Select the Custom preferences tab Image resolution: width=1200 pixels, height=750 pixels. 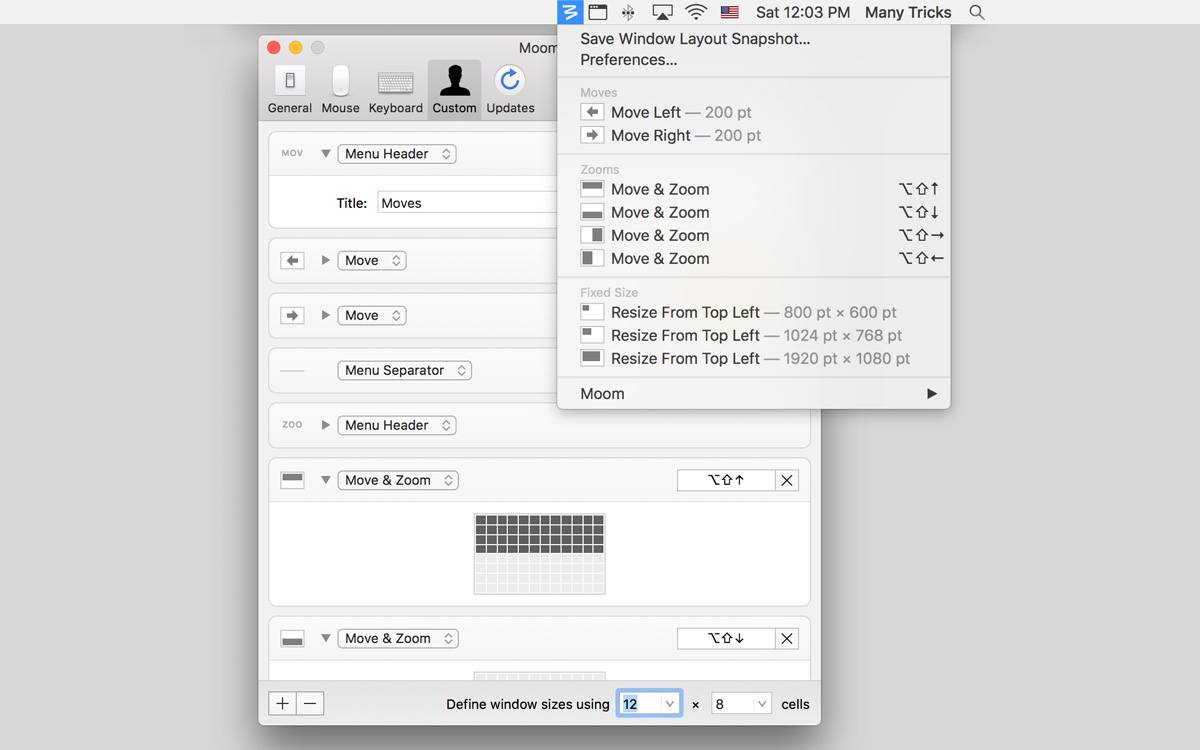pyautogui.click(x=454, y=90)
